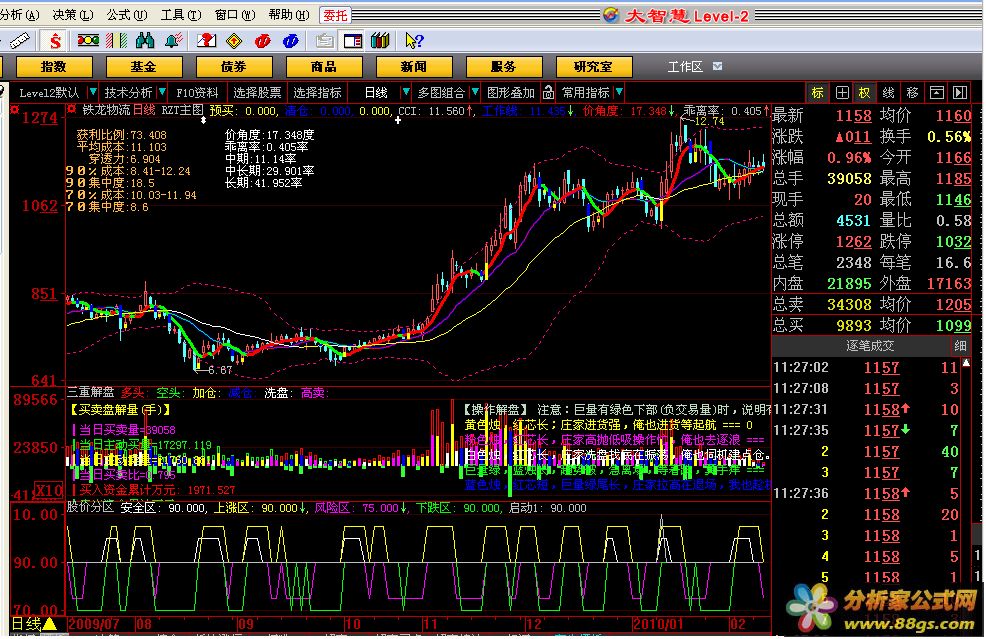Image resolution: width=986 pixels, height=639 pixels.
Task: Click the 11:27:31 trade row
Action: tap(866, 409)
